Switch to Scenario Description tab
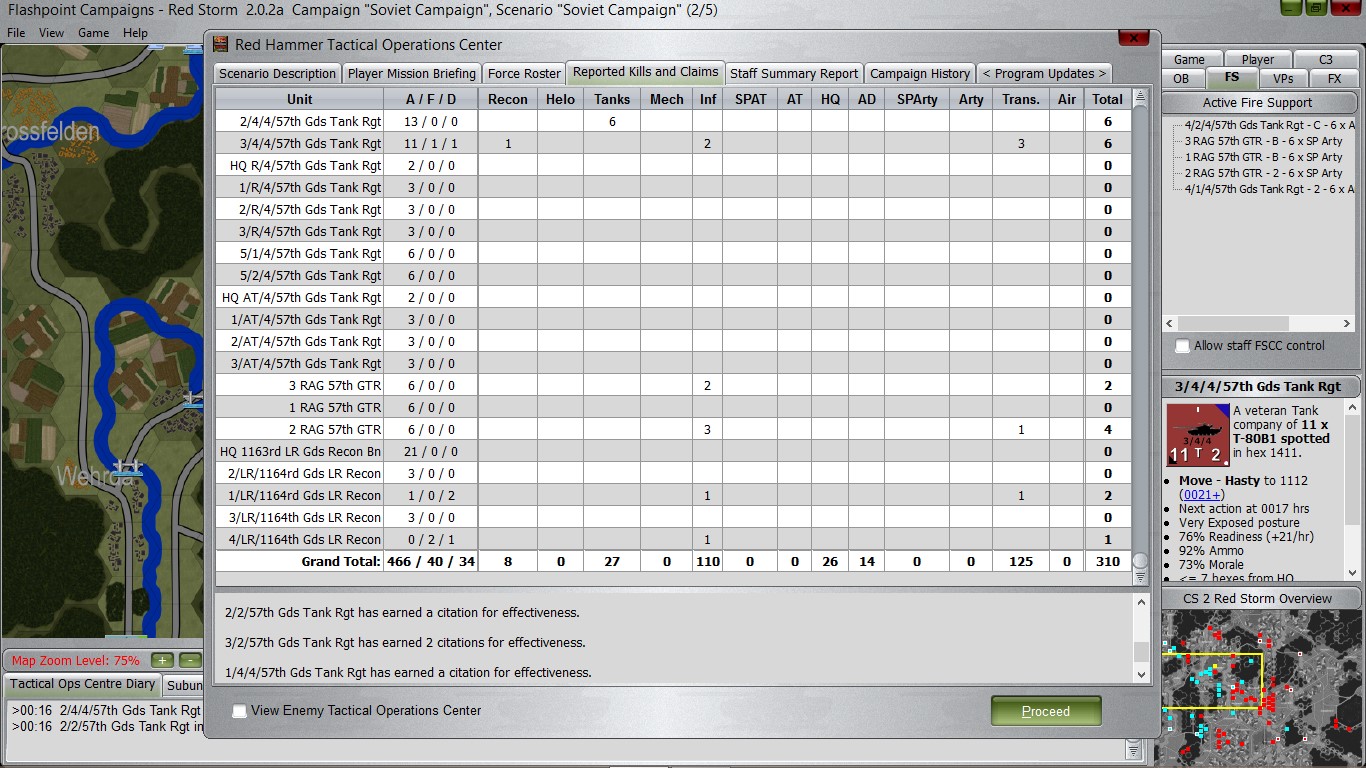The image size is (1366, 768). pos(277,73)
